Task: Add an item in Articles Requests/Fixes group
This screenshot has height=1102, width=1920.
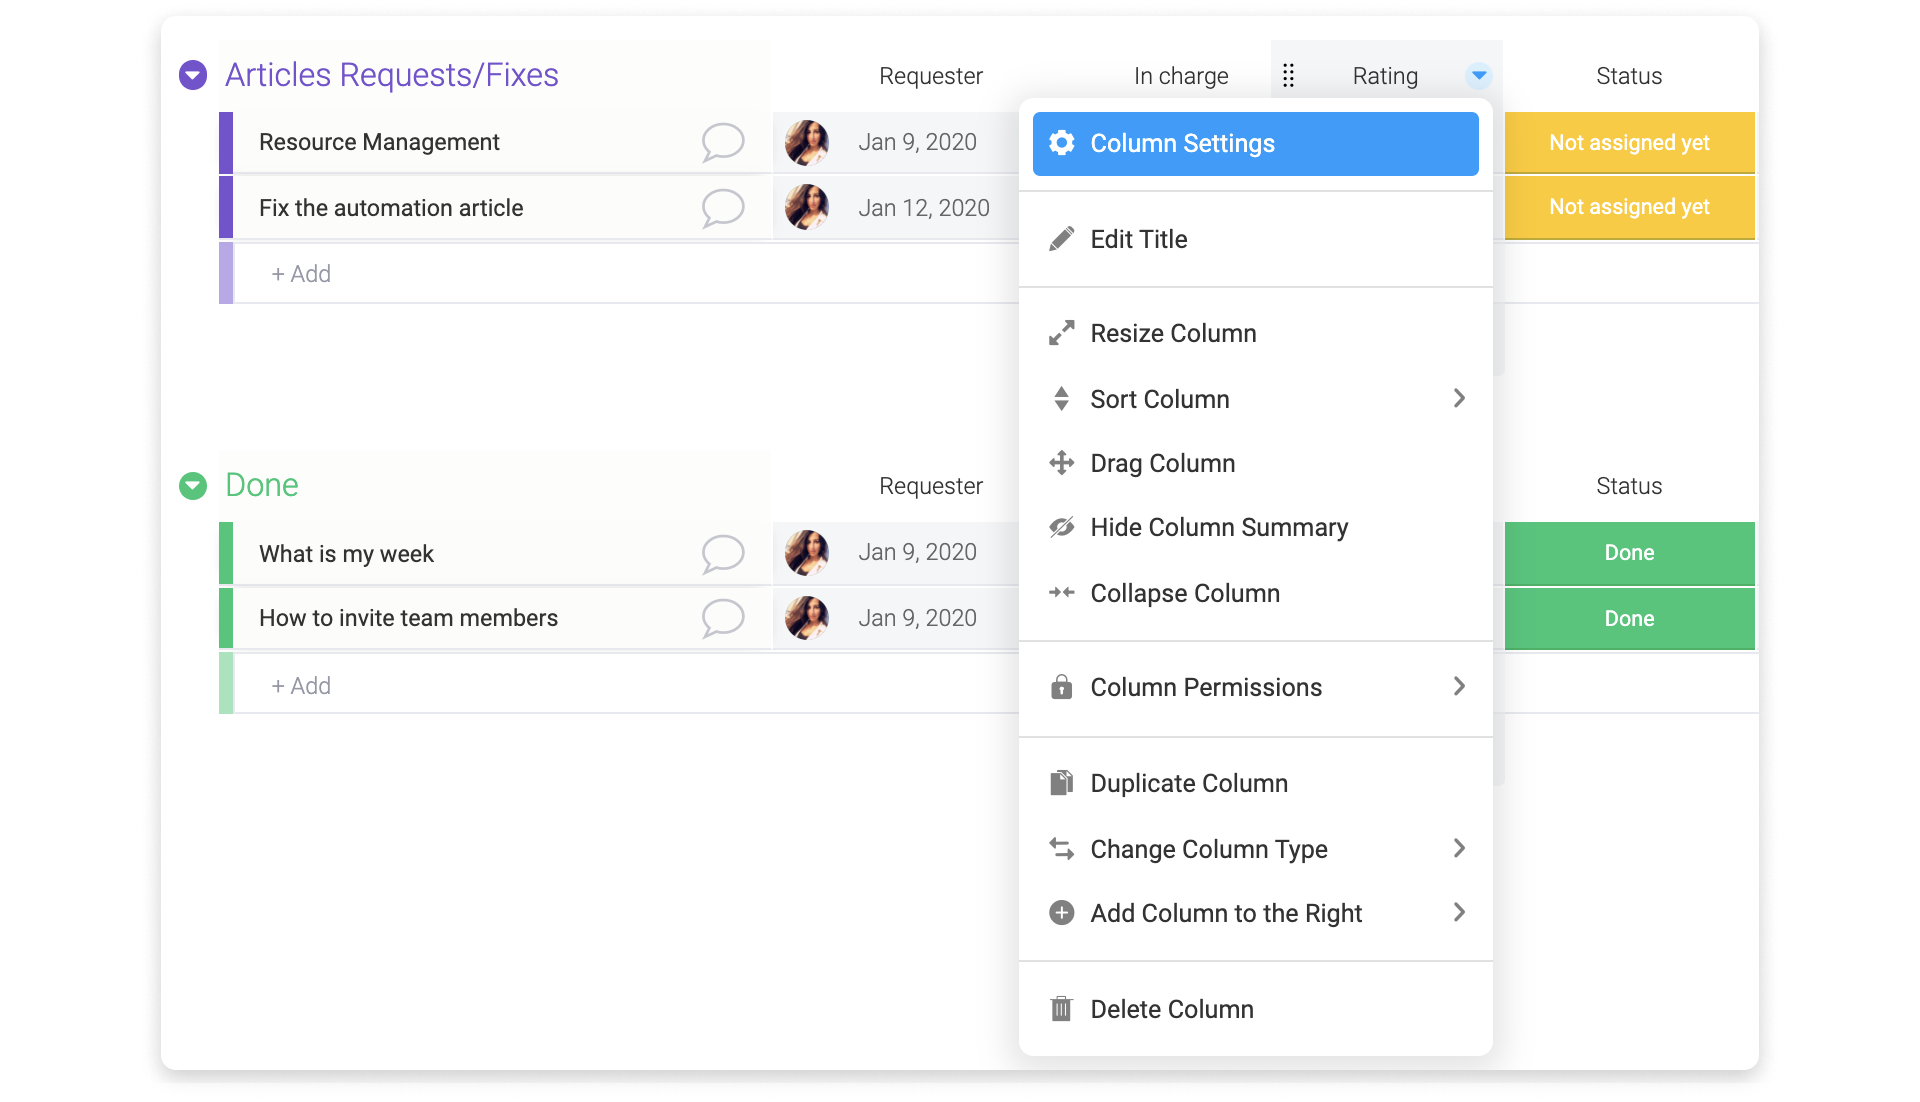Action: [x=301, y=274]
